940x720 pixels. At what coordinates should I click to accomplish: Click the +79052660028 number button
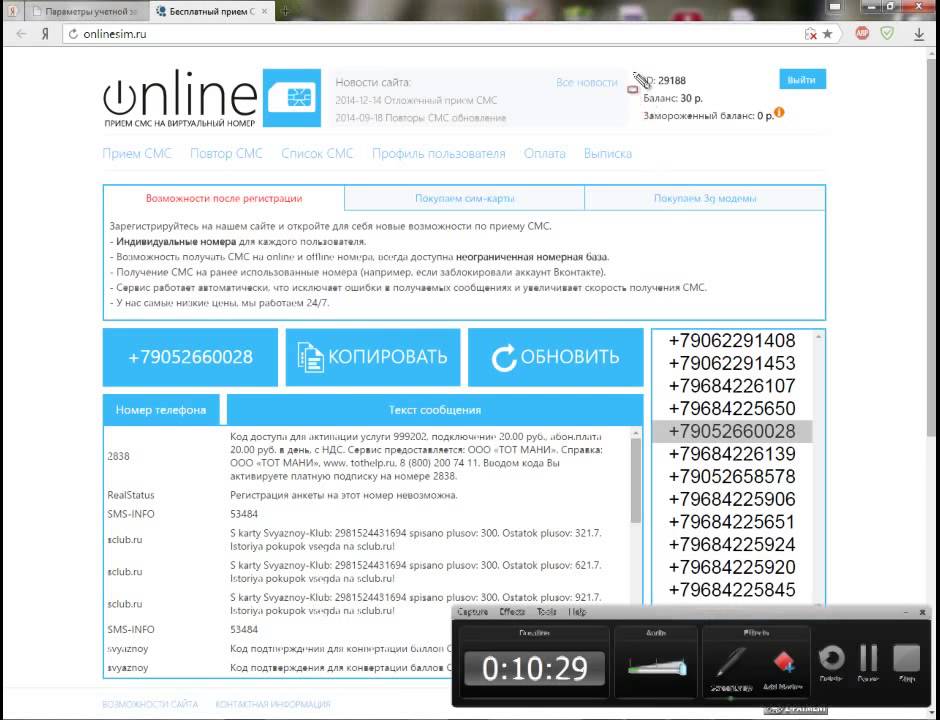pyautogui.click(x=190, y=357)
